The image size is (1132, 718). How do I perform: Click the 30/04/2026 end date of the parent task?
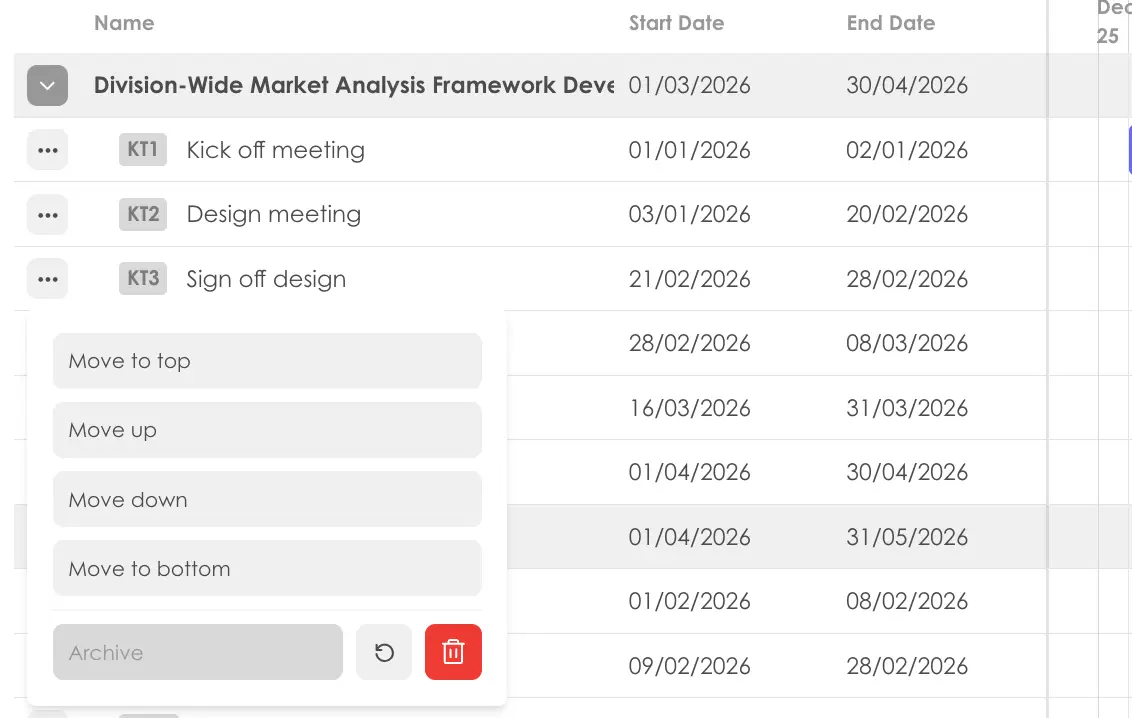click(x=907, y=85)
